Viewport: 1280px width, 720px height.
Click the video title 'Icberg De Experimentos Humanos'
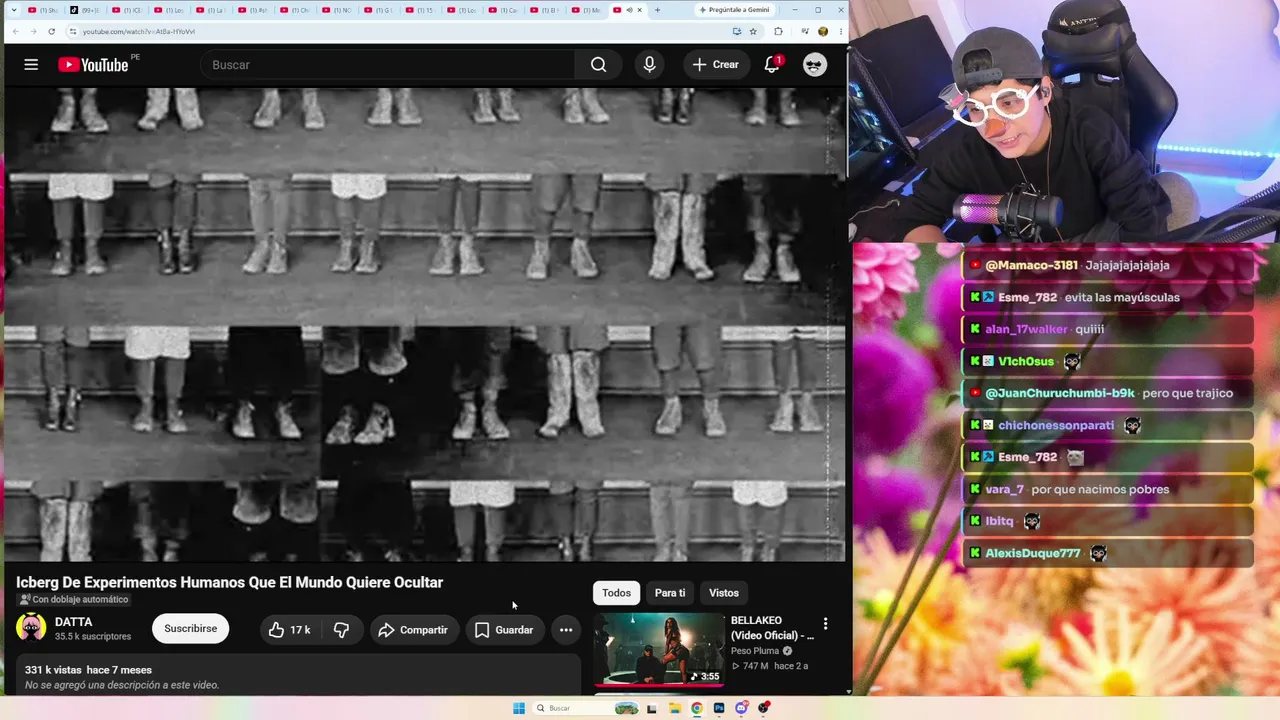point(229,582)
